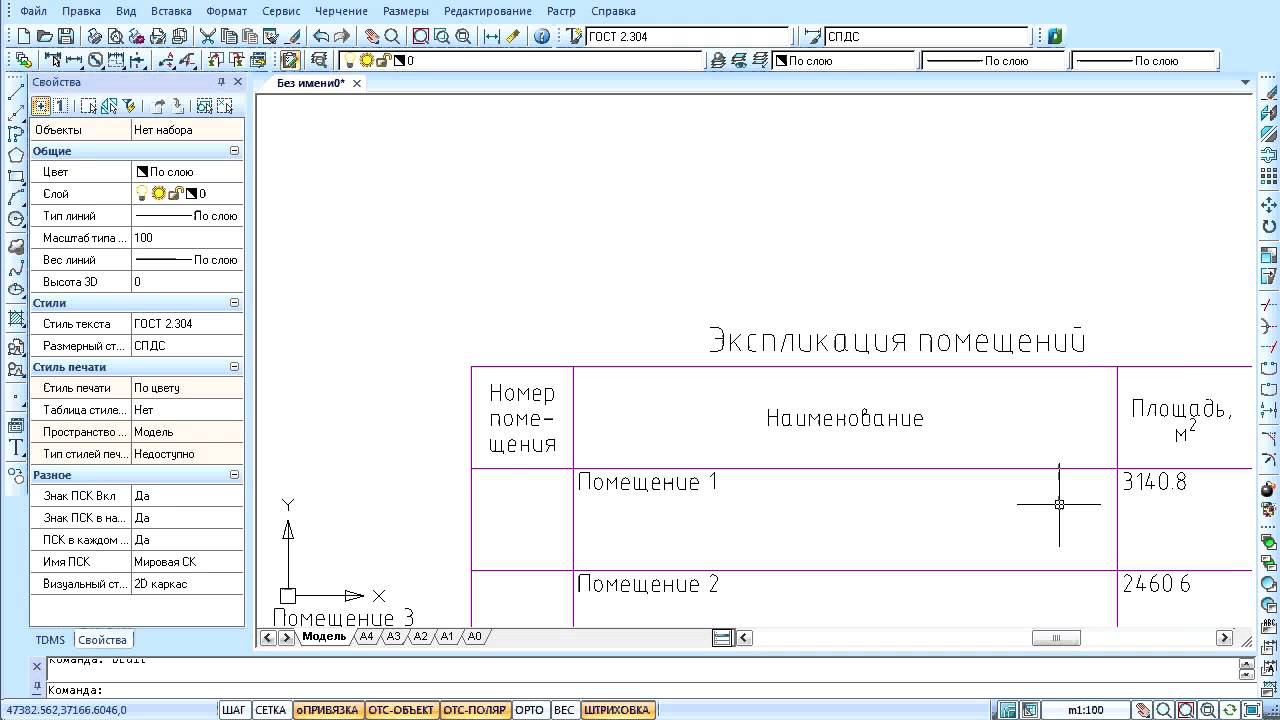Toggle СЕТКА grid display
Screen dimensions: 1280x720
coord(271,710)
